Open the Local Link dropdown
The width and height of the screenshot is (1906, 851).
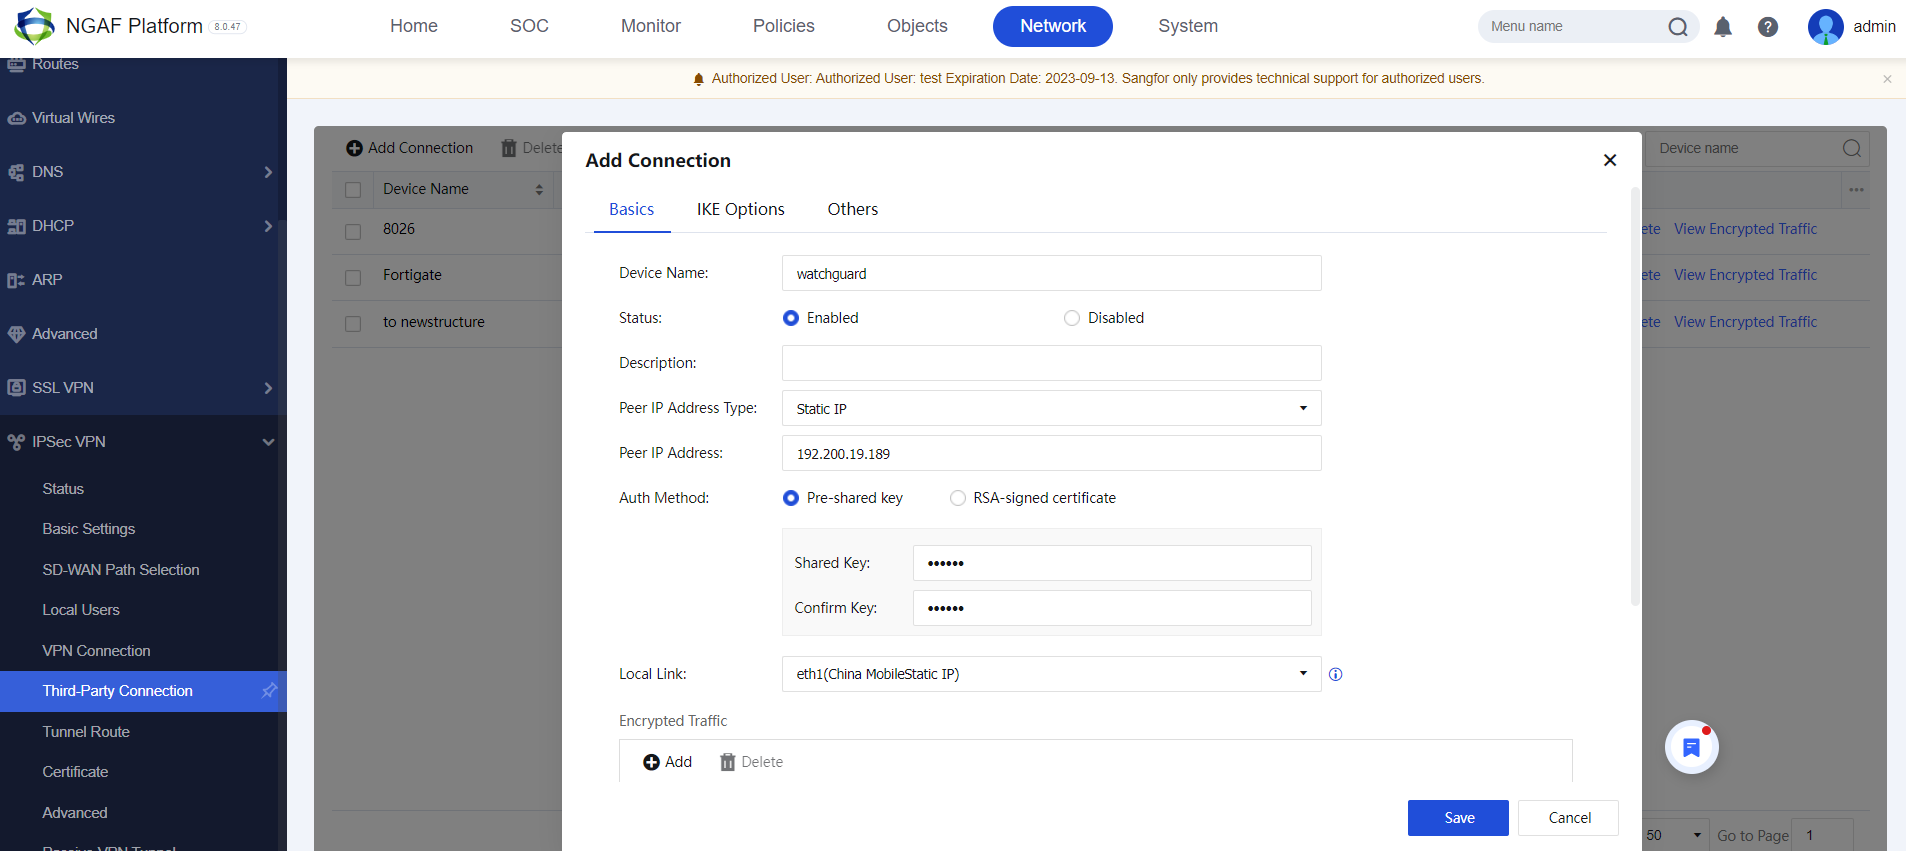pyautogui.click(x=1051, y=674)
